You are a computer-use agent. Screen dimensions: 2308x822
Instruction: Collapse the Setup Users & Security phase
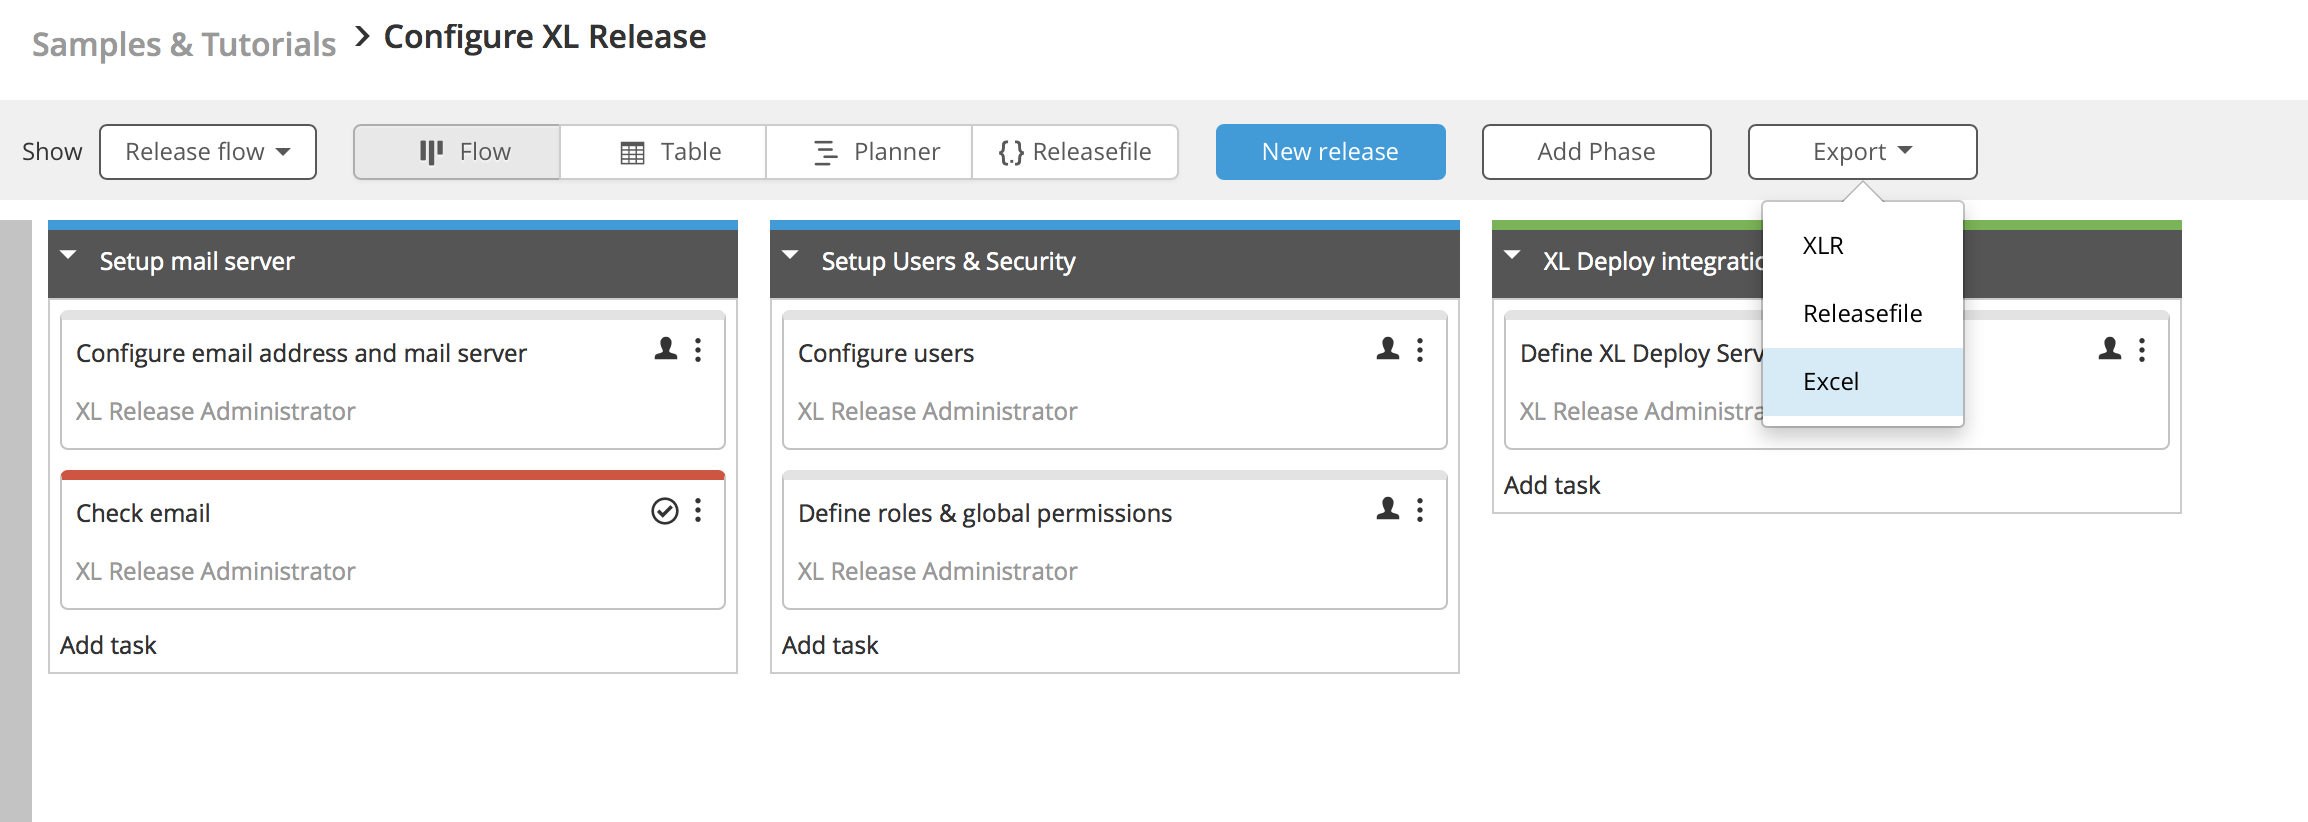(x=791, y=256)
